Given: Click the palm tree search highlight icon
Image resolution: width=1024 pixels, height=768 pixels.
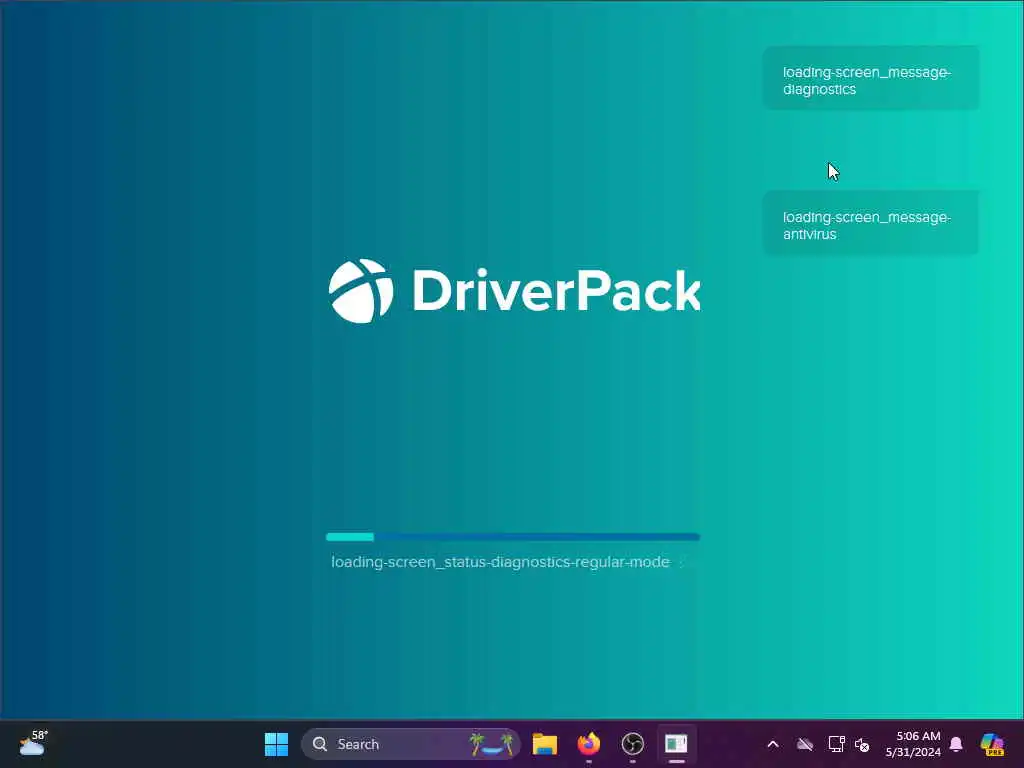Looking at the screenshot, I should click(x=491, y=744).
